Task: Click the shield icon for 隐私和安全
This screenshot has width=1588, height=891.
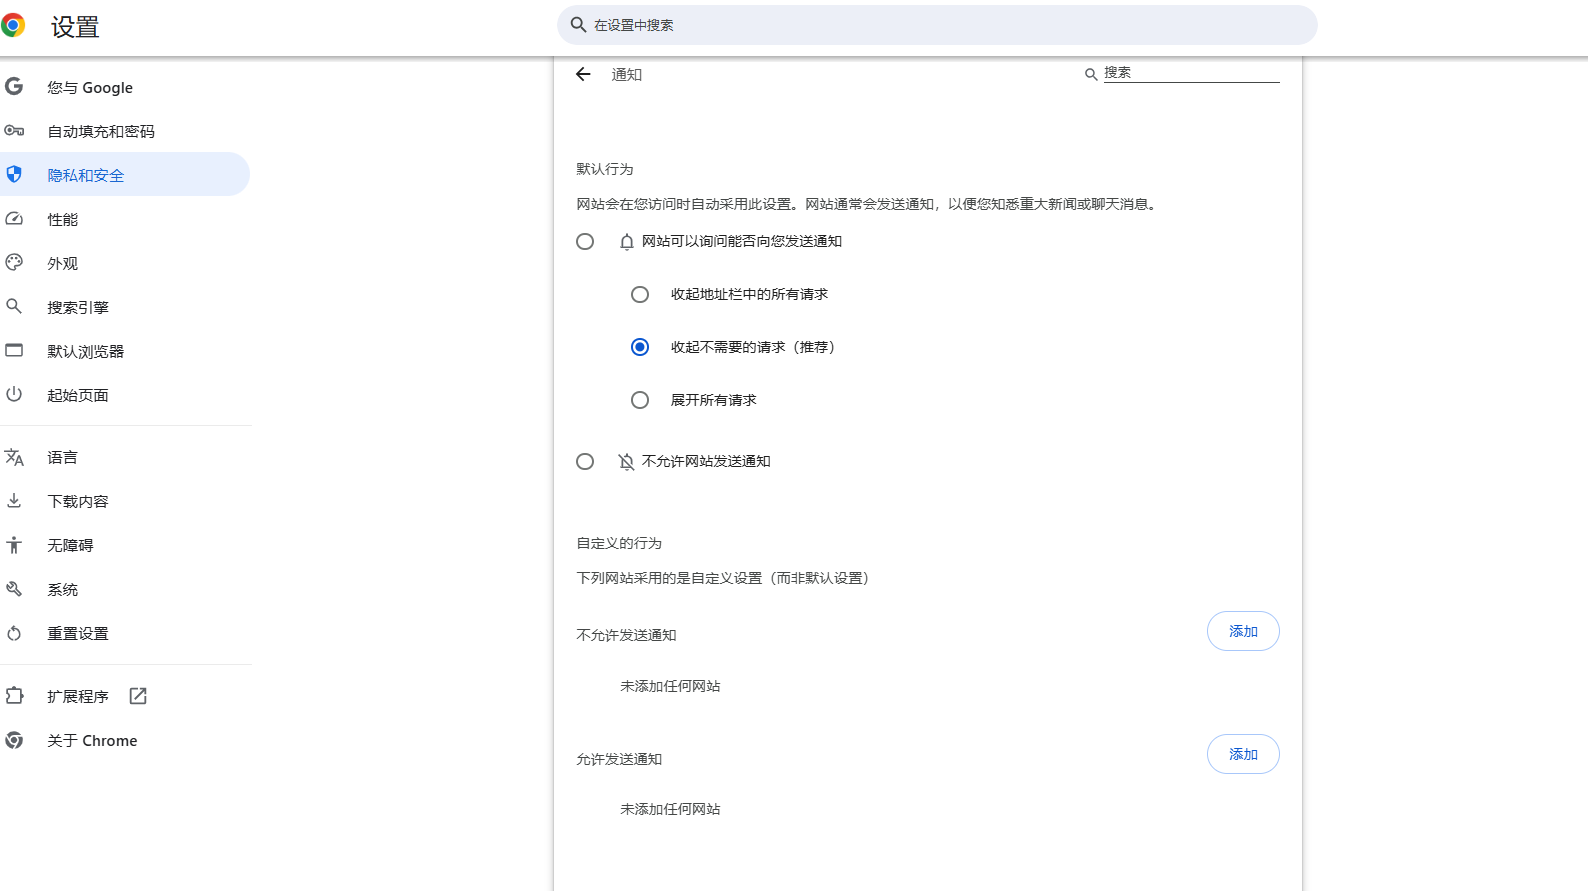Action: [x=14, y=175]
